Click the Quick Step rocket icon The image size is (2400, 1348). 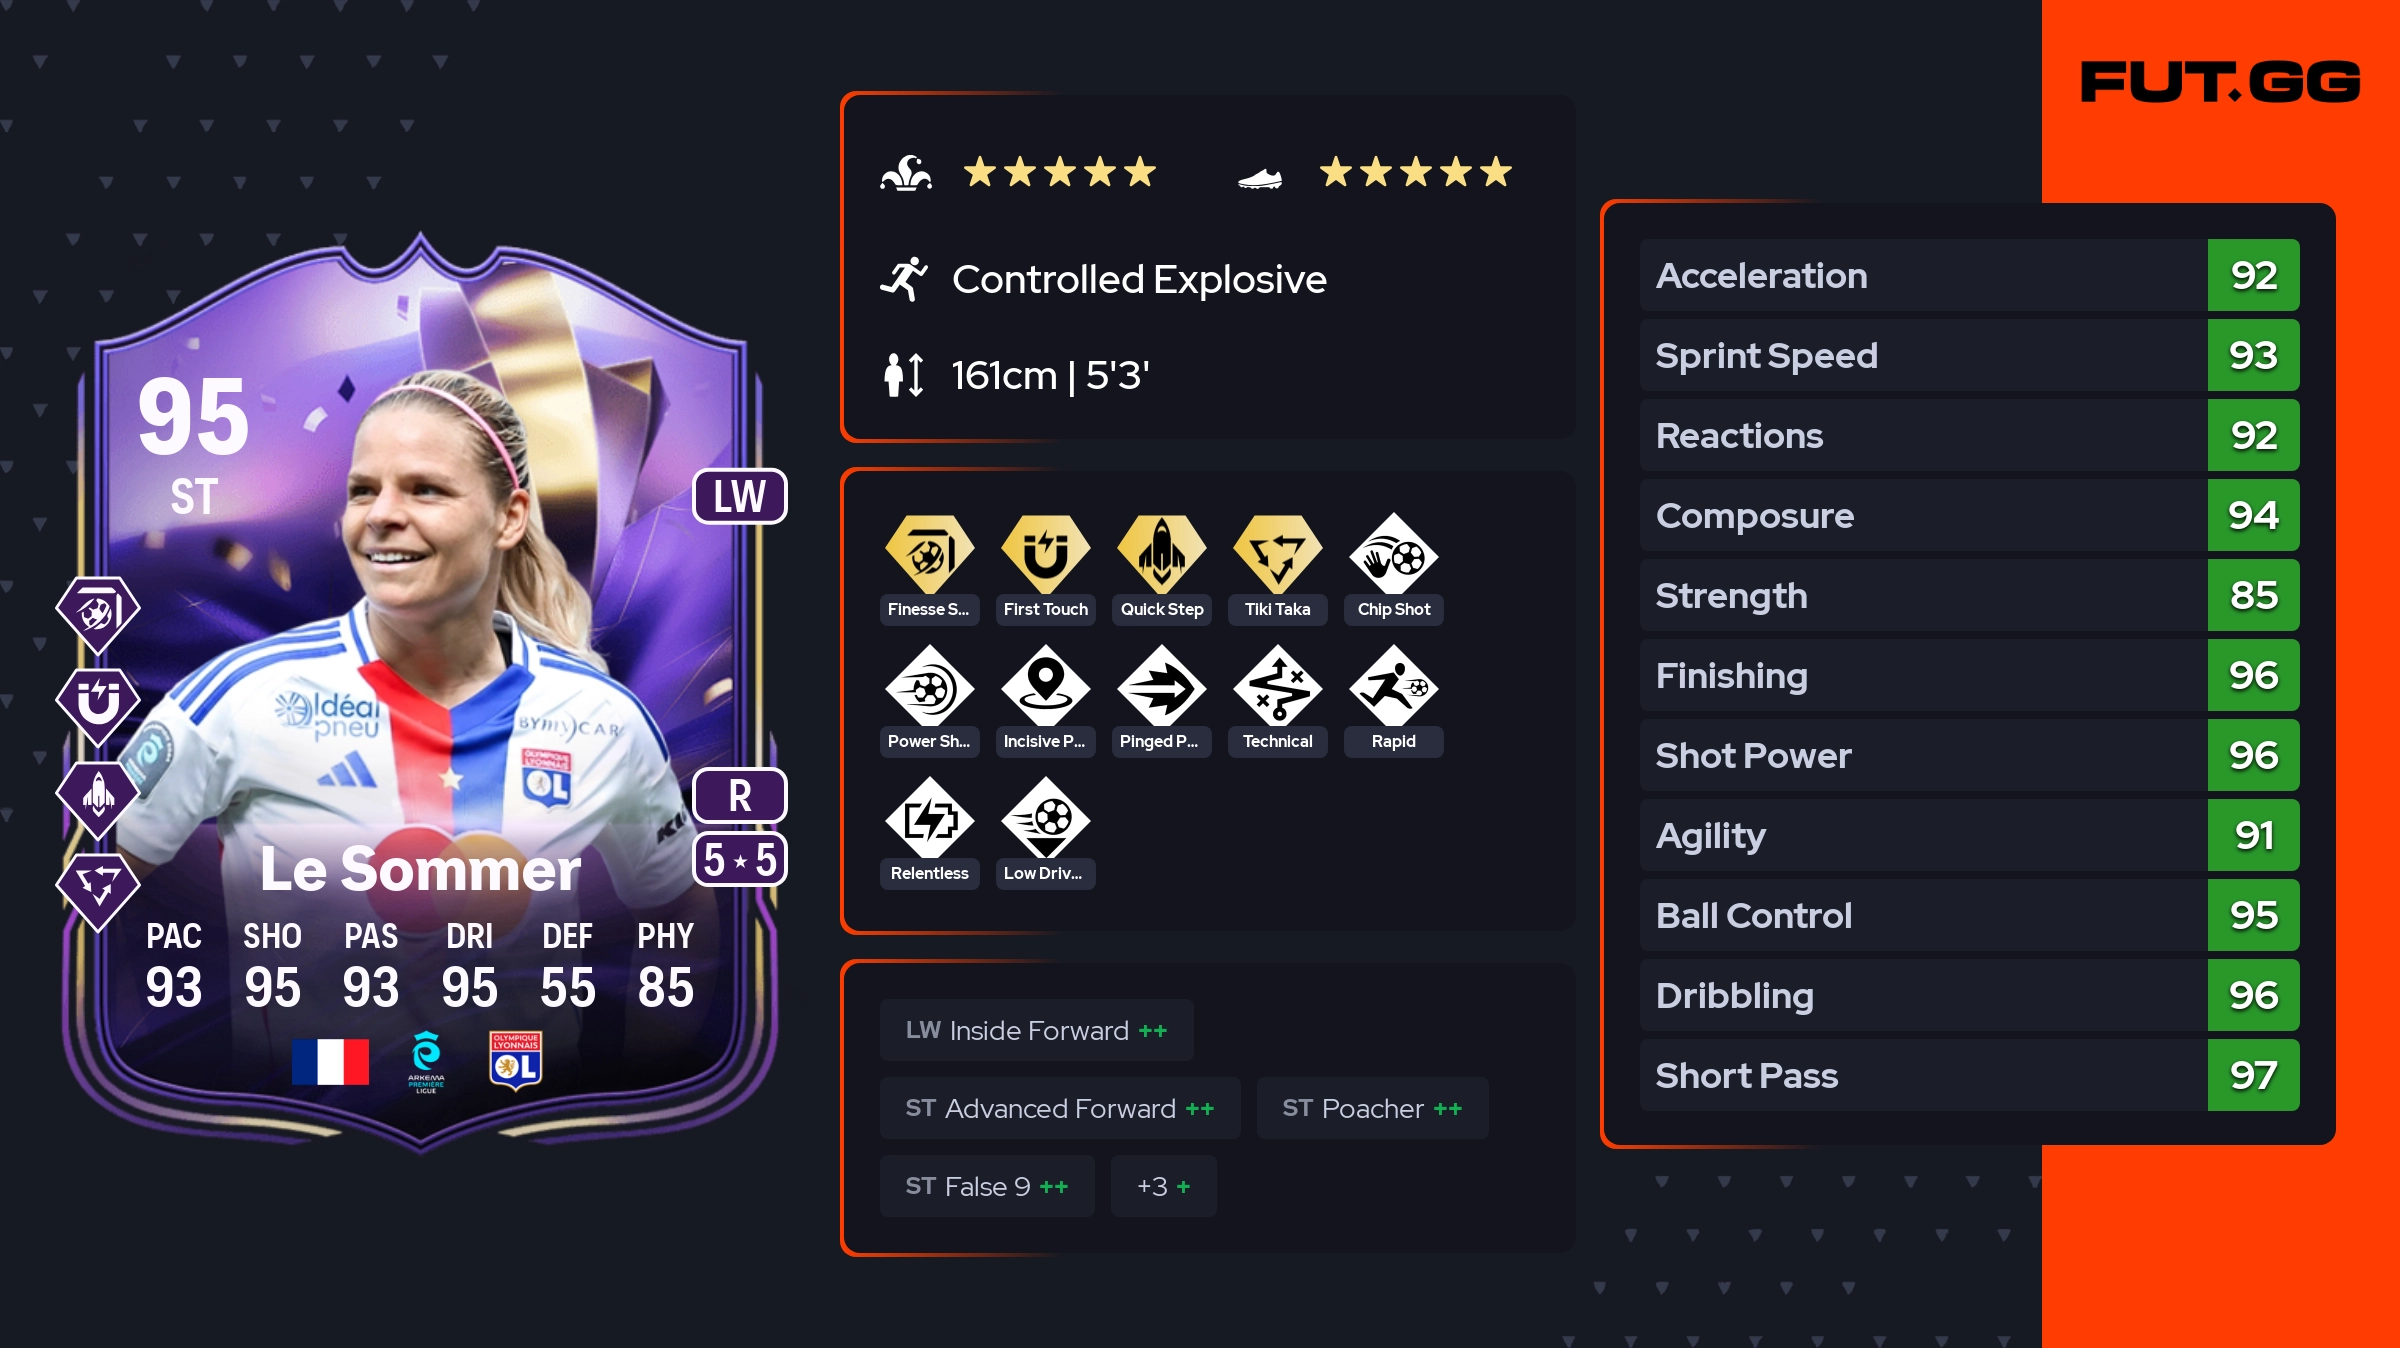1161,553
